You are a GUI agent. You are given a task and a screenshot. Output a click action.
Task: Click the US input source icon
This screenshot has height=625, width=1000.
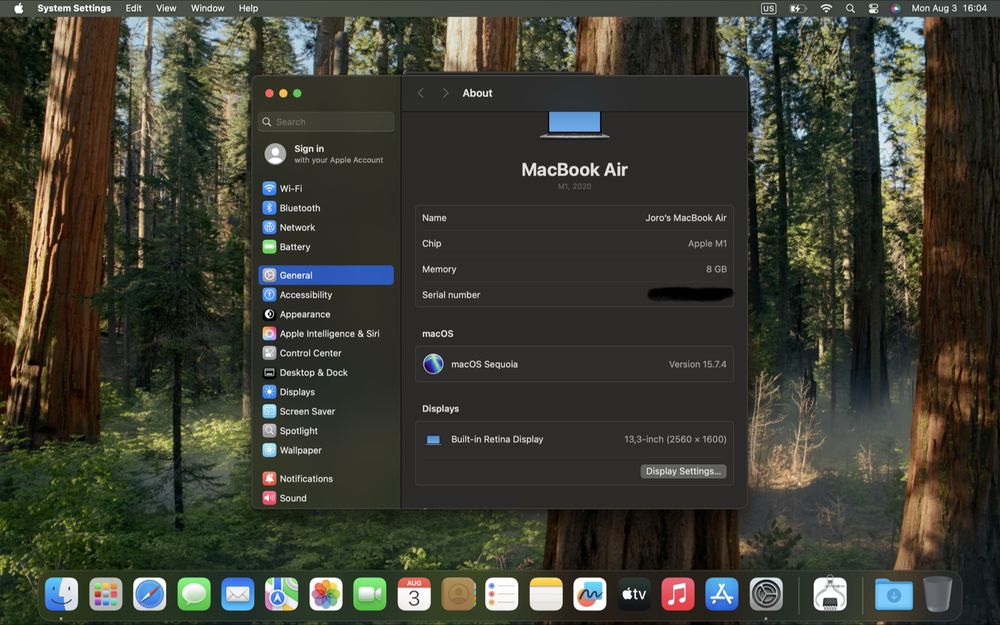tap(768, 8)
